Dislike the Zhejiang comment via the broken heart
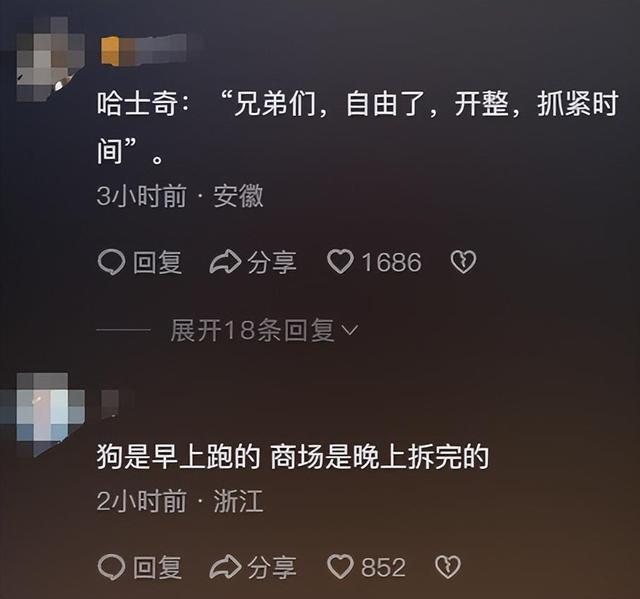The width and height of the screenshot is (640, 599). tap(448, 567)
